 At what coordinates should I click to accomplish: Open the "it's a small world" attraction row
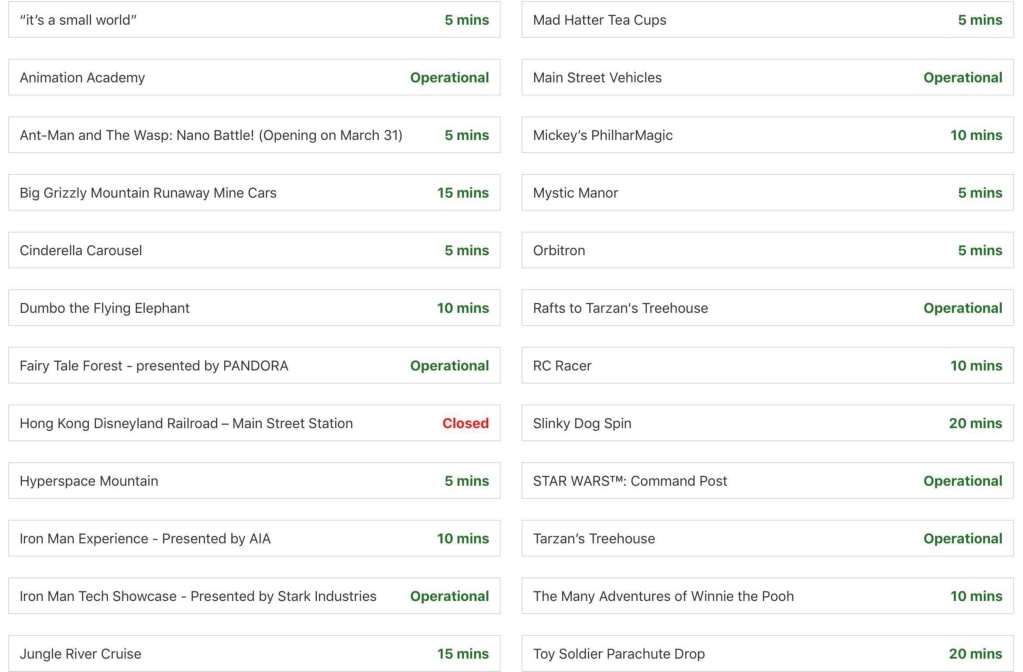[254, 20]
